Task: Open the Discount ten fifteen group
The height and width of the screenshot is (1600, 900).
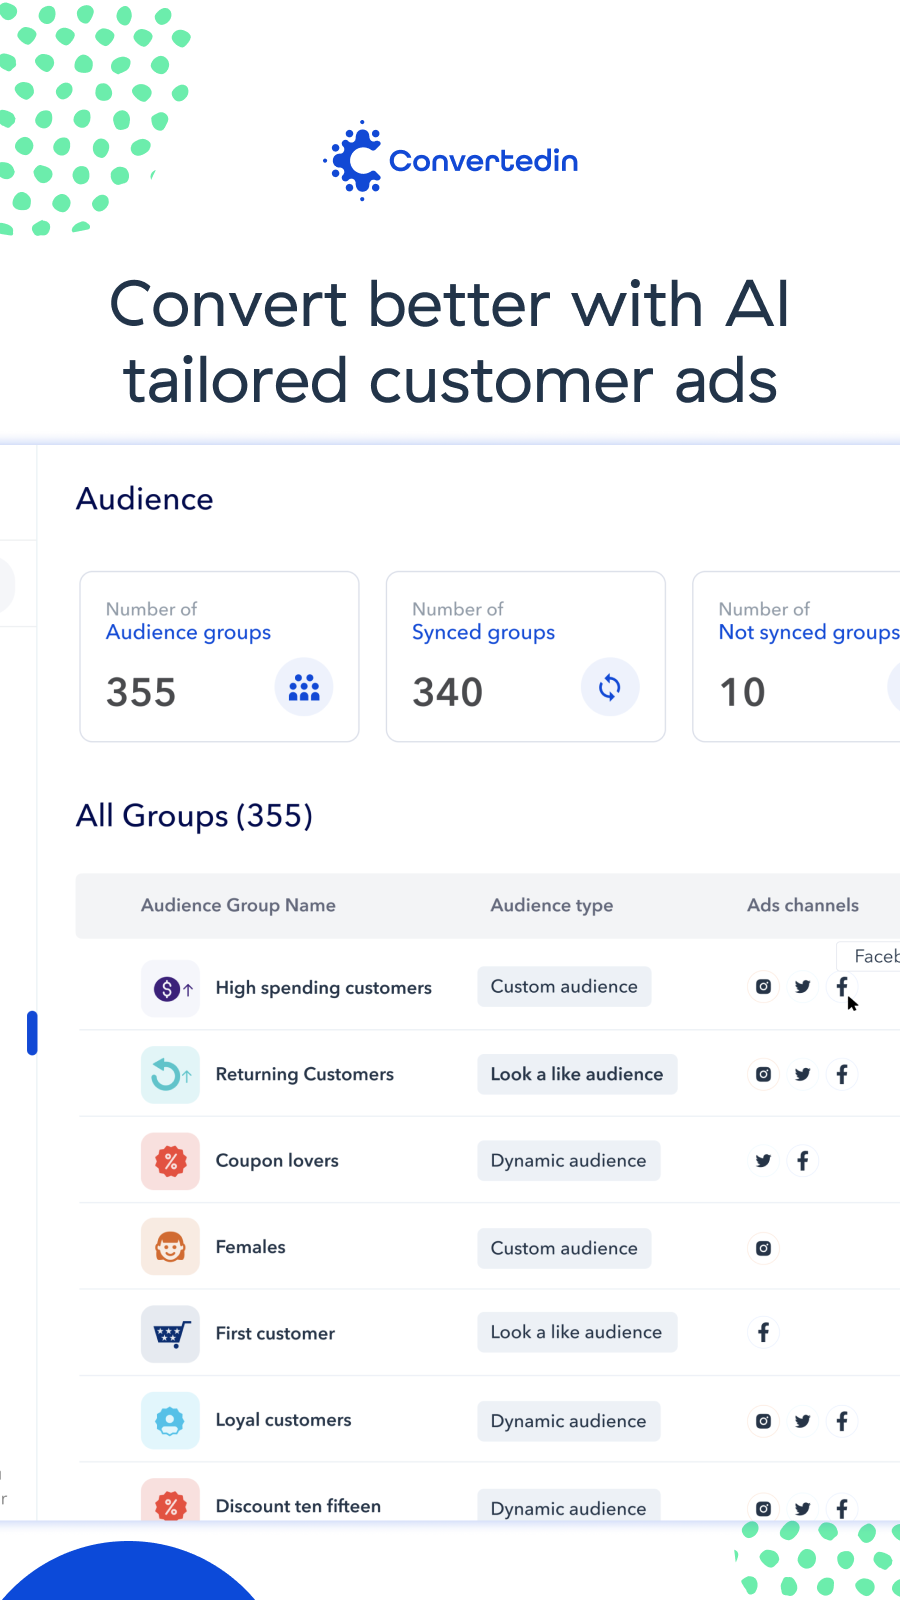Action: 298,1506
